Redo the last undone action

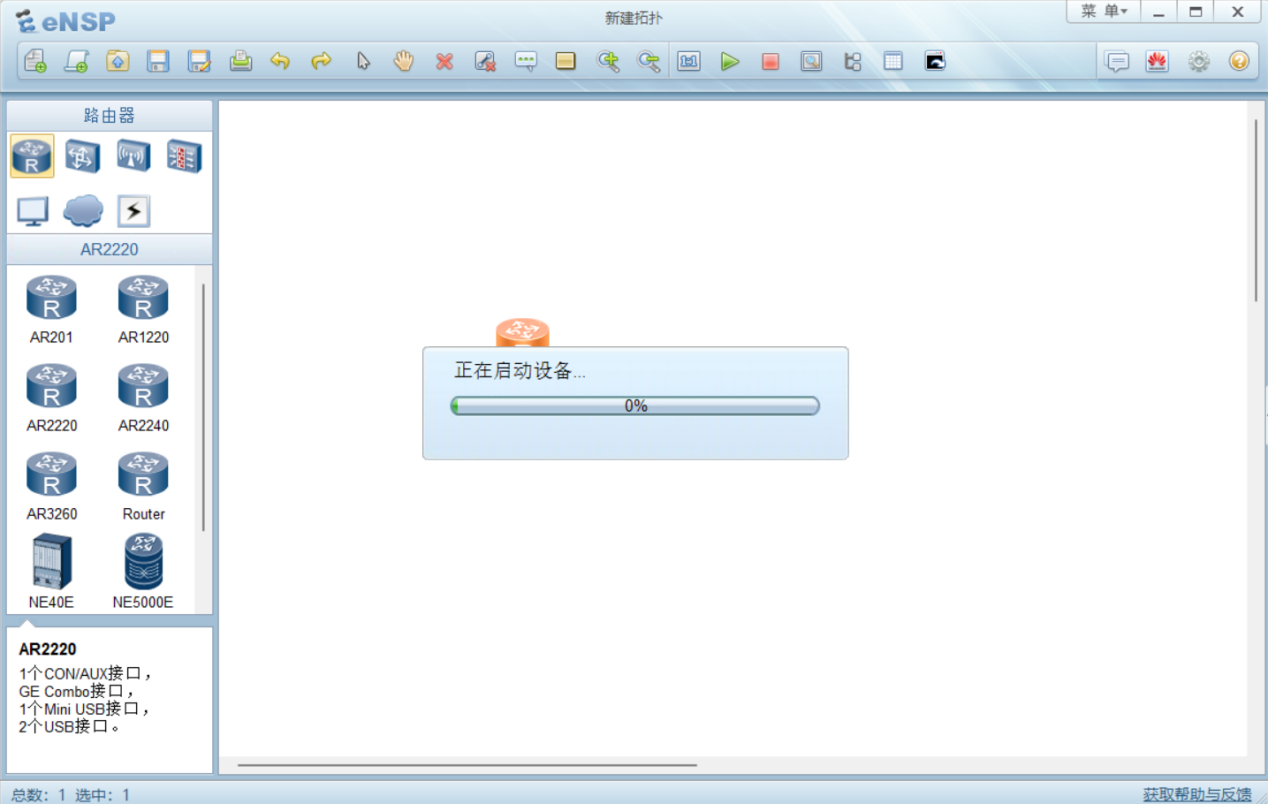pos(321,61)
